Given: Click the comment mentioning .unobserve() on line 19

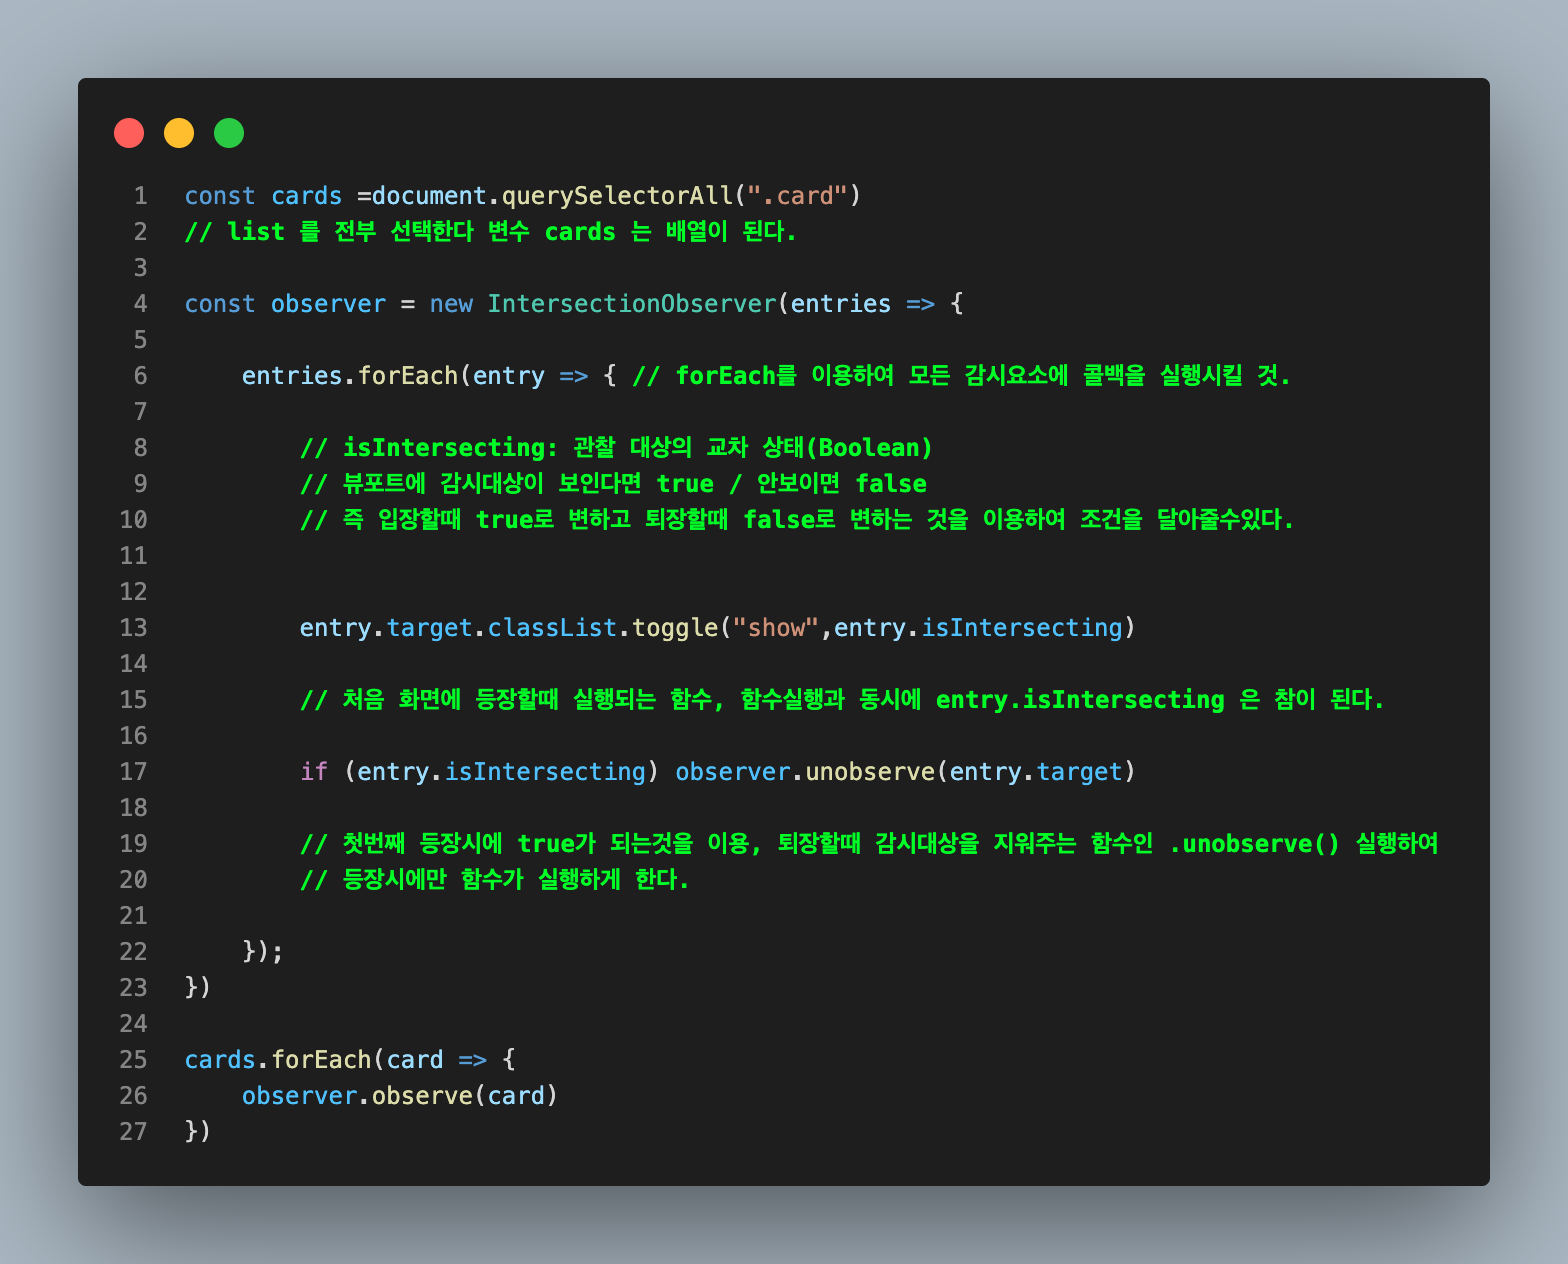Looking at the screenshot, I should [868, 844].
